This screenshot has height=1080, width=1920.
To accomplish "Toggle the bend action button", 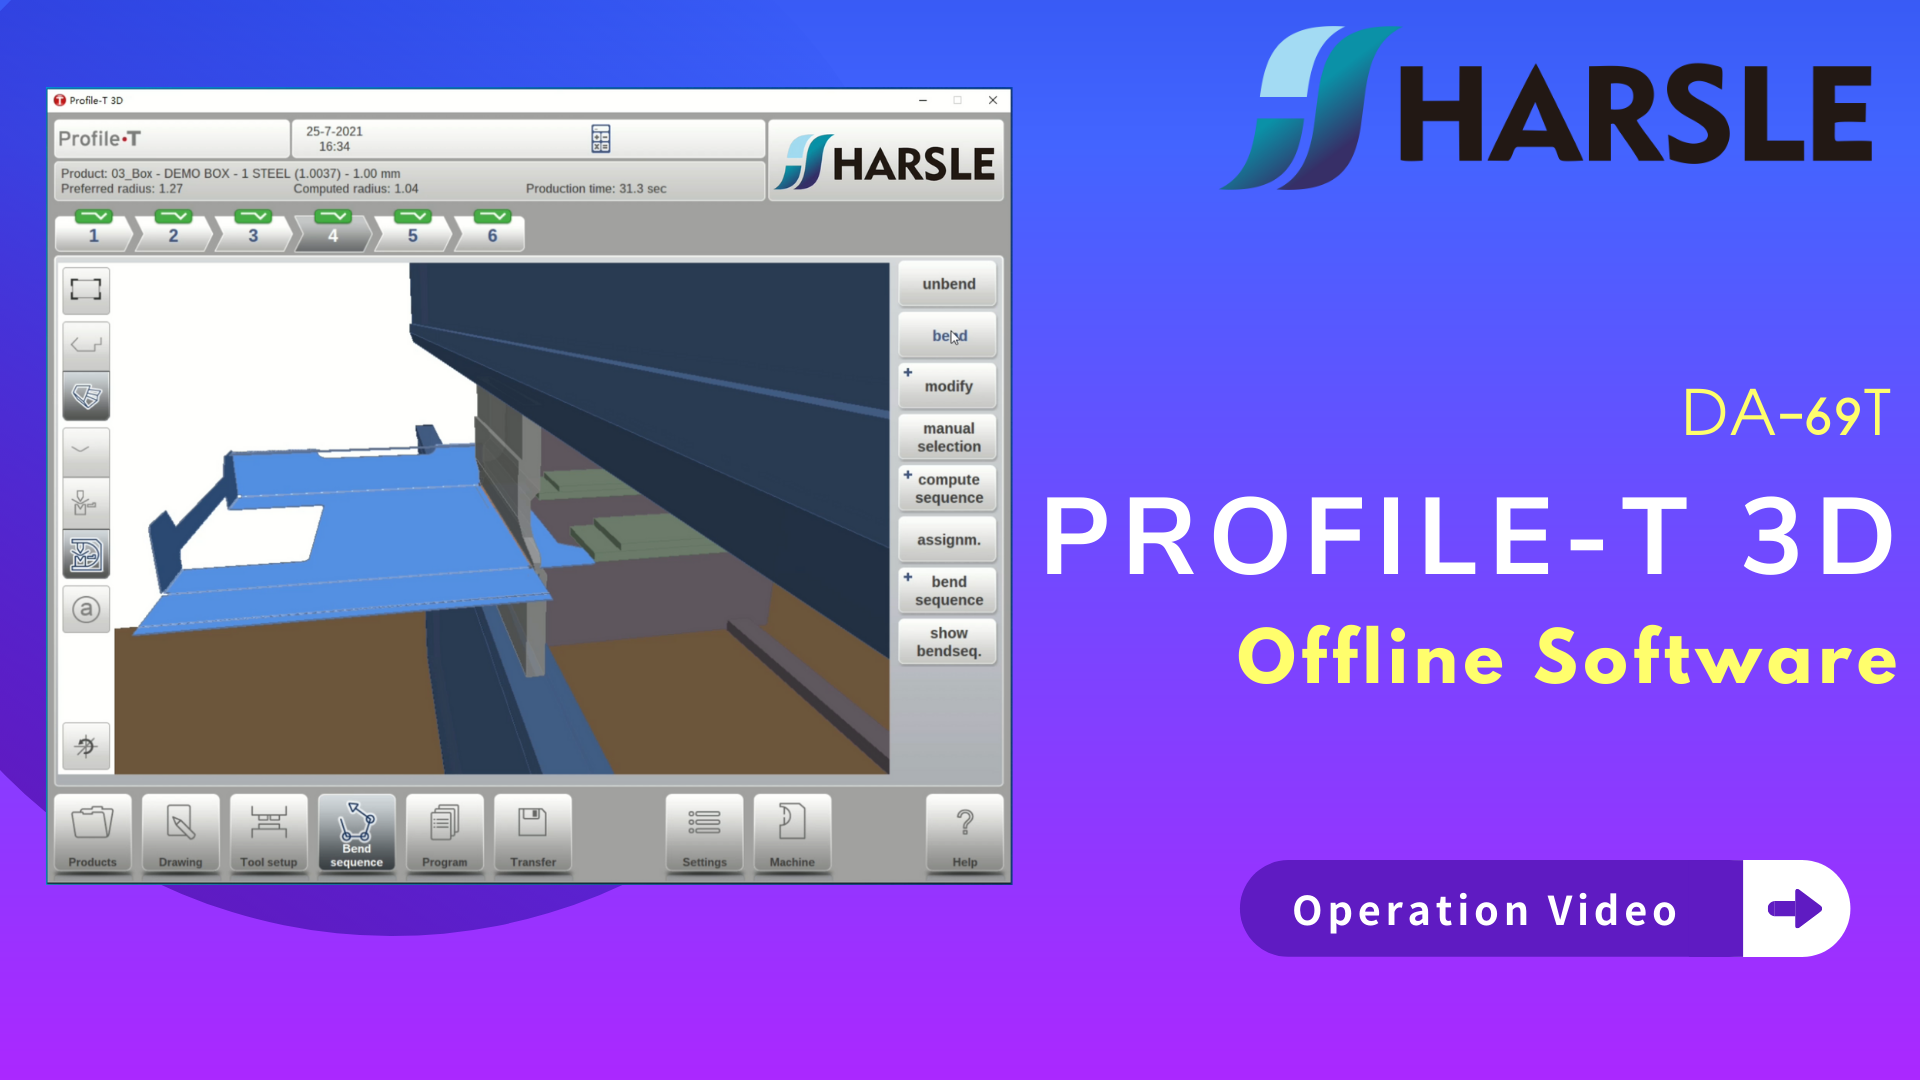I will (948, 334).
